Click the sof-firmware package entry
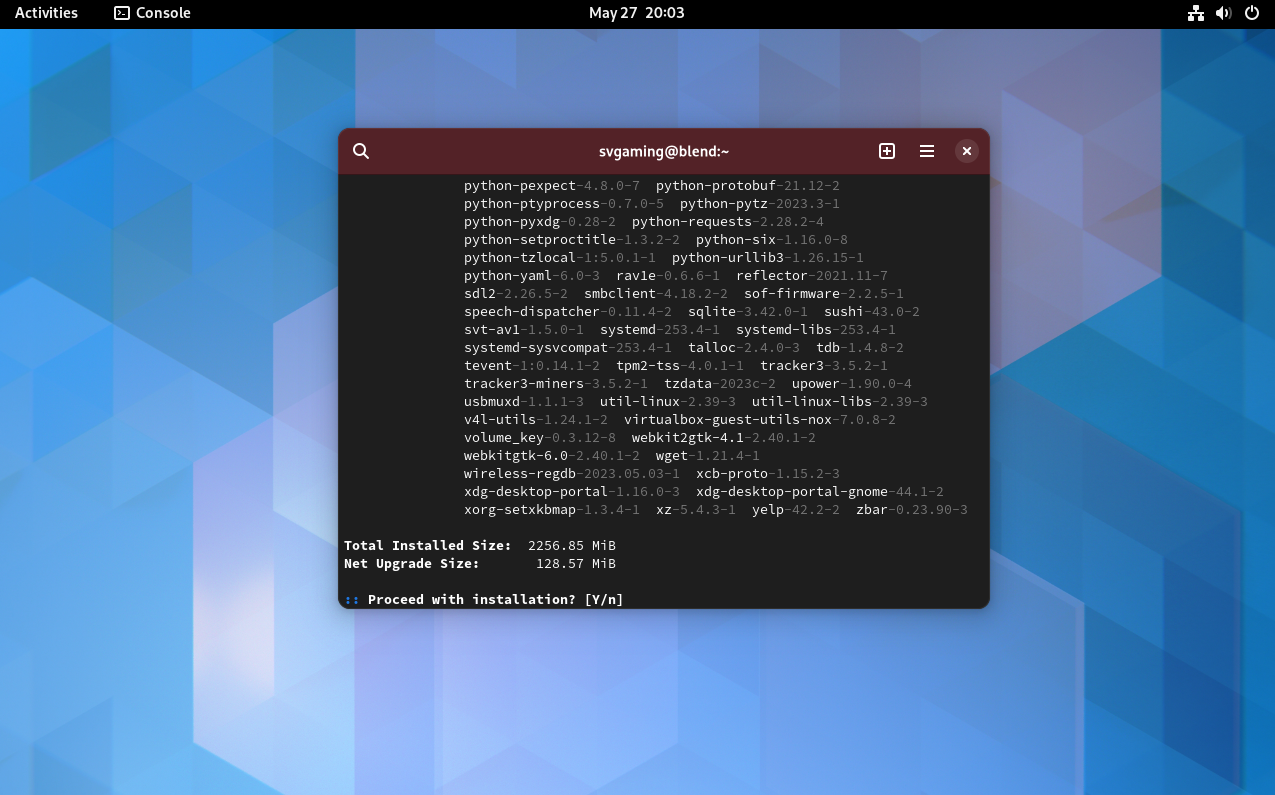The image size is (1275, 795). [792, 294]
